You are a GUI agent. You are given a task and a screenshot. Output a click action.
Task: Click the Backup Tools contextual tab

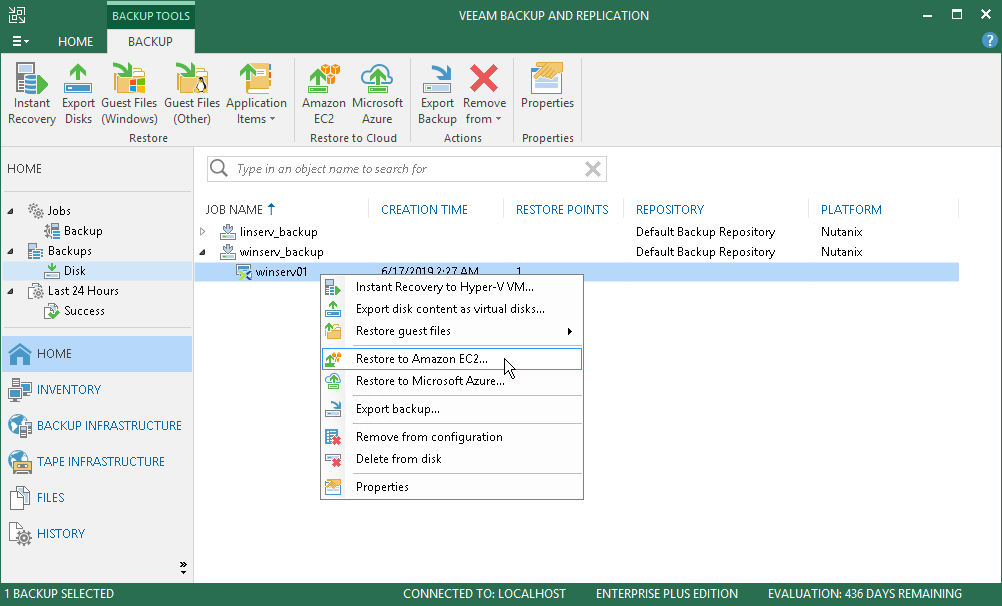(151, 15)
